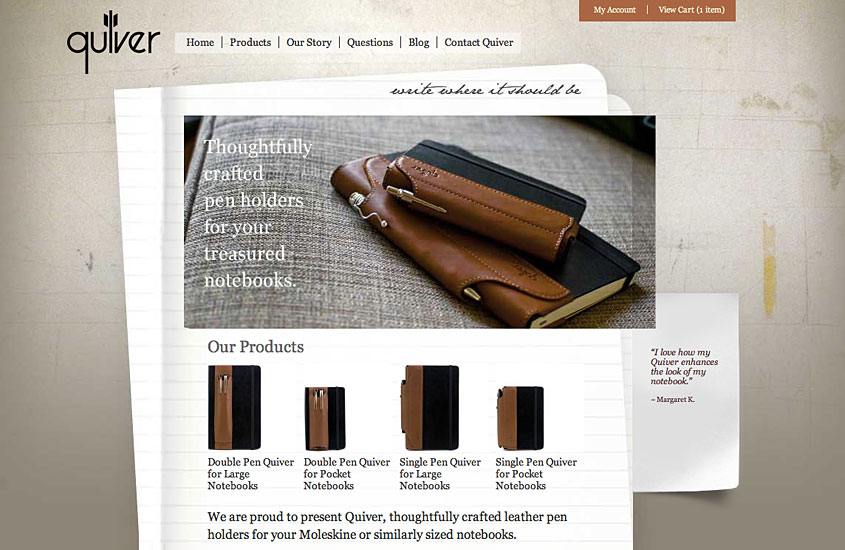The height and width of the screenshot is (550, 845).
Task: Open the Home menu item
Action: click(200, 43)
